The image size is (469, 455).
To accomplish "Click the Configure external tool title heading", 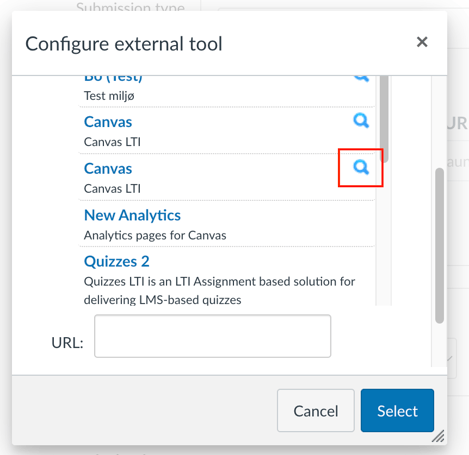I will pyautogui.click(x=124, y=44).
